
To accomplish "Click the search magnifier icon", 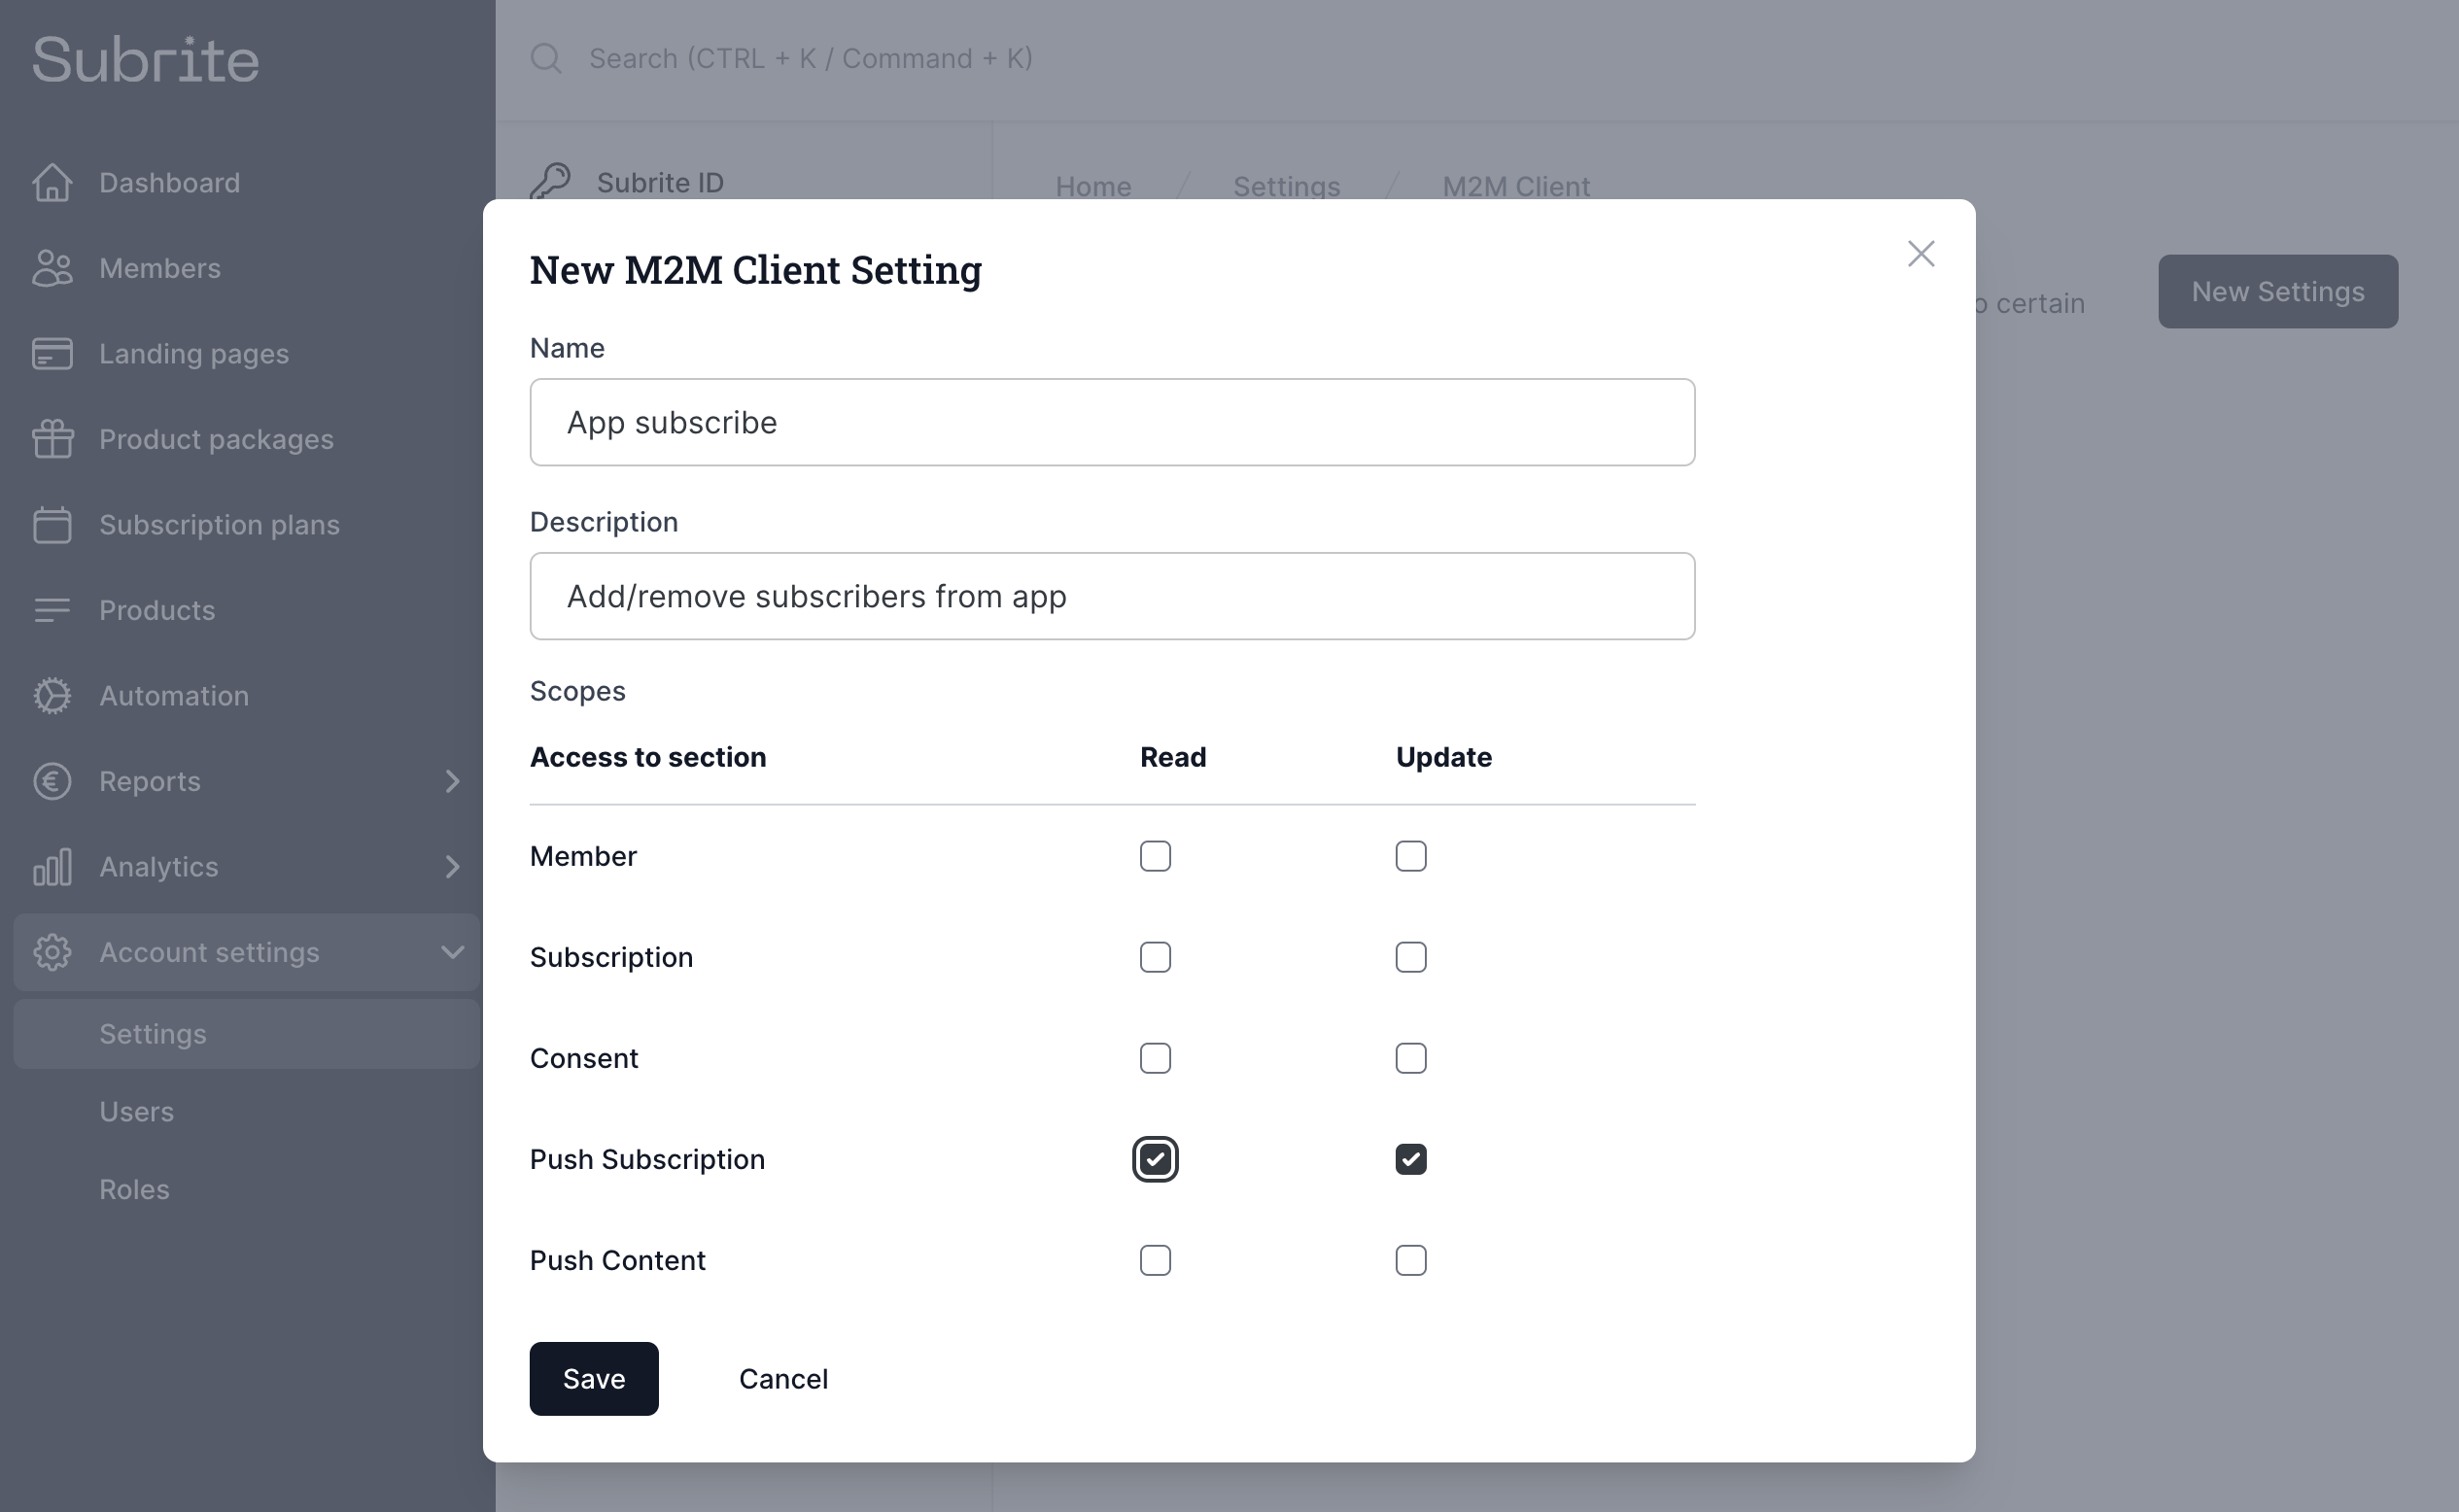I will tap(546, 58).
